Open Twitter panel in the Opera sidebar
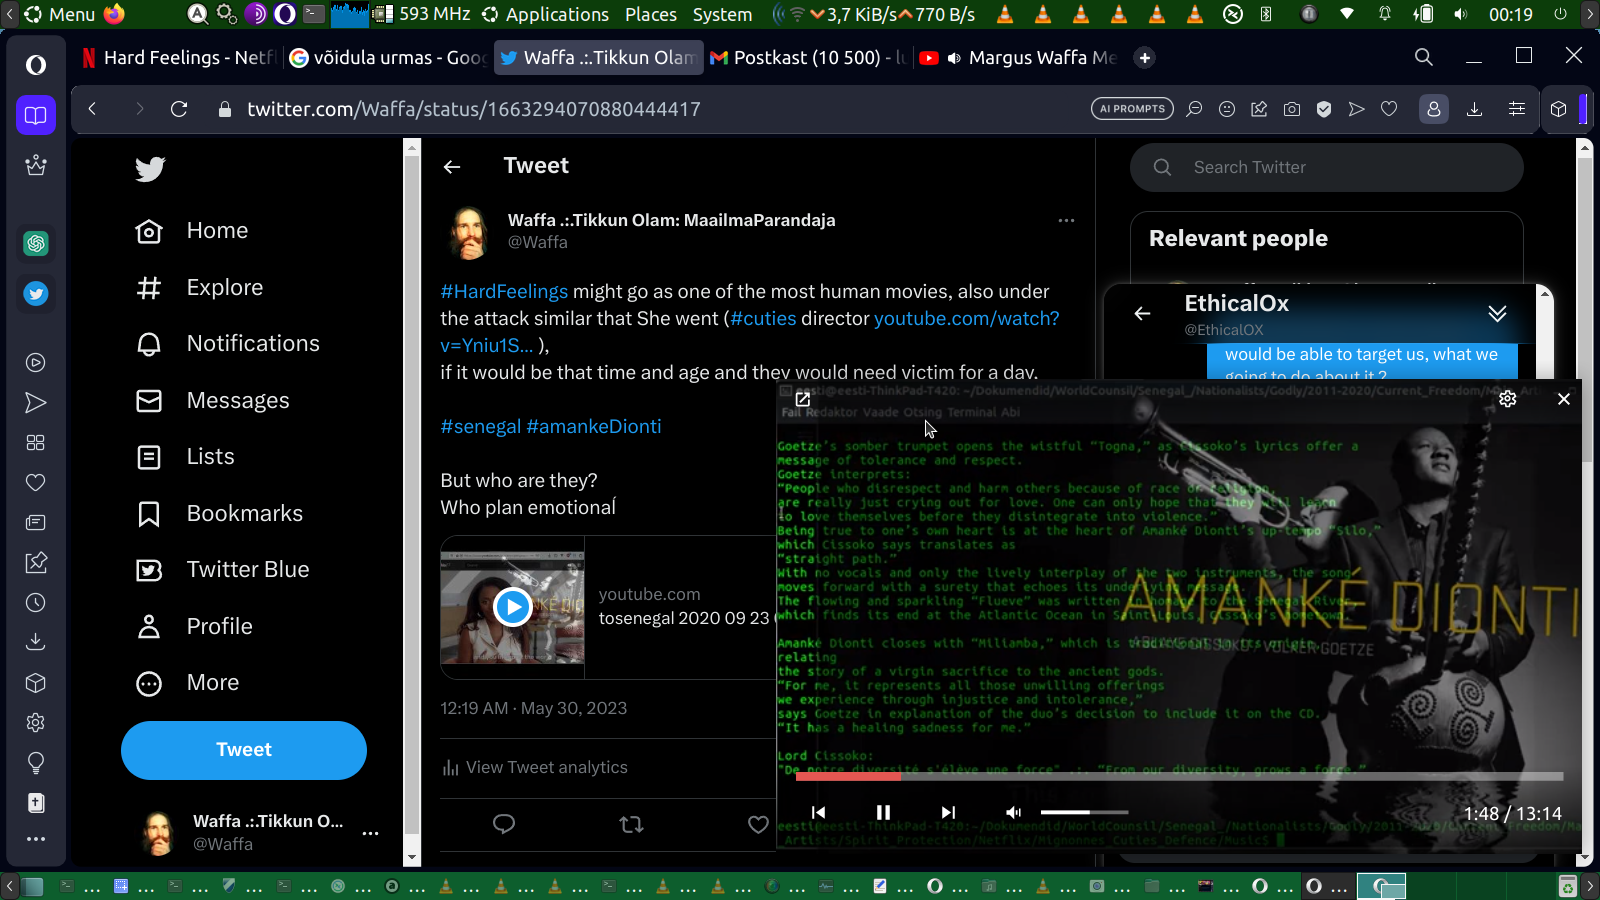Screen dimensions: 1600x900 pyautogui.click(x=36, y=294)
